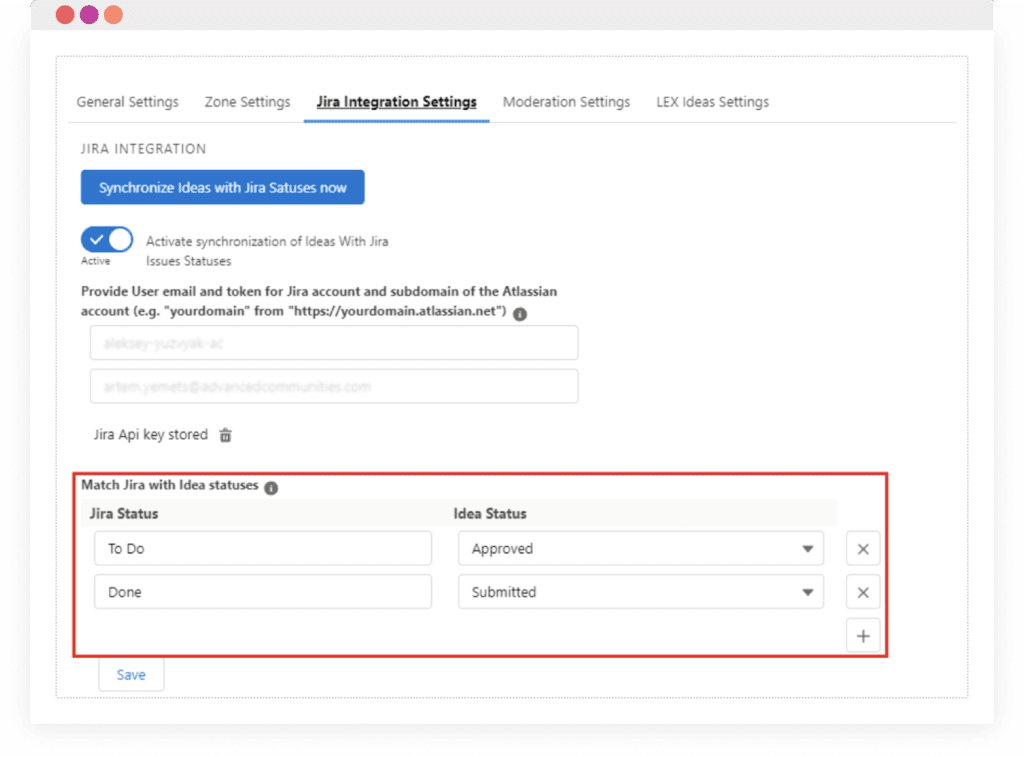
Task: Edit the Done Jira status field
Action: 263,592
